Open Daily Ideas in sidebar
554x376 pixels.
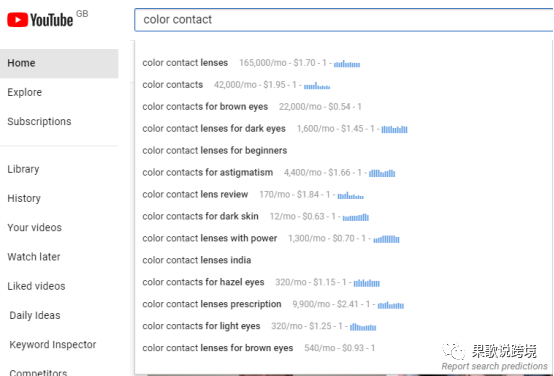point(35,315)
